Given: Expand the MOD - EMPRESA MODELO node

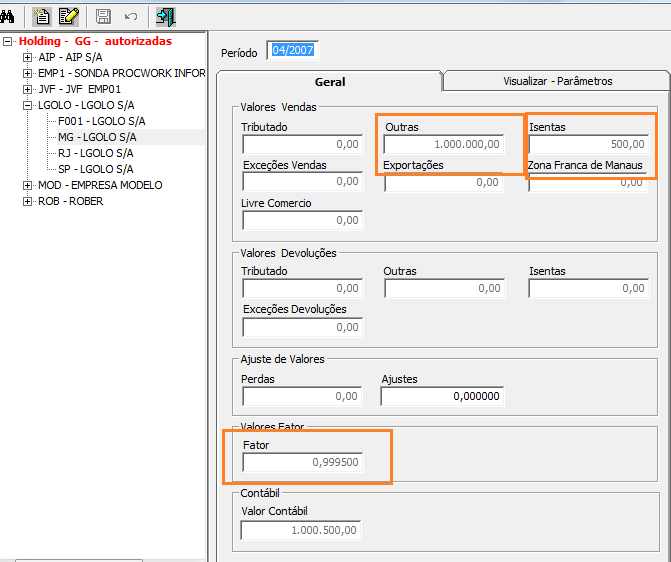Looking at the screenshot, I should (x=27, y=186).
